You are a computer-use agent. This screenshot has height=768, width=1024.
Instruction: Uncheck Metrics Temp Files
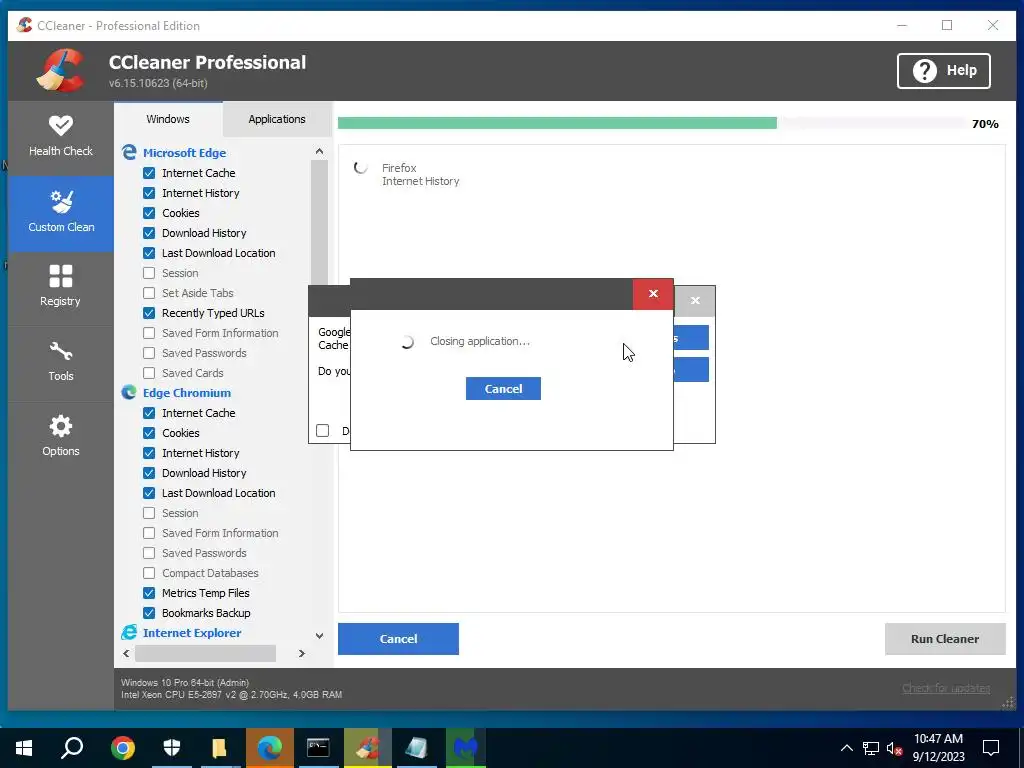[149, 593]
